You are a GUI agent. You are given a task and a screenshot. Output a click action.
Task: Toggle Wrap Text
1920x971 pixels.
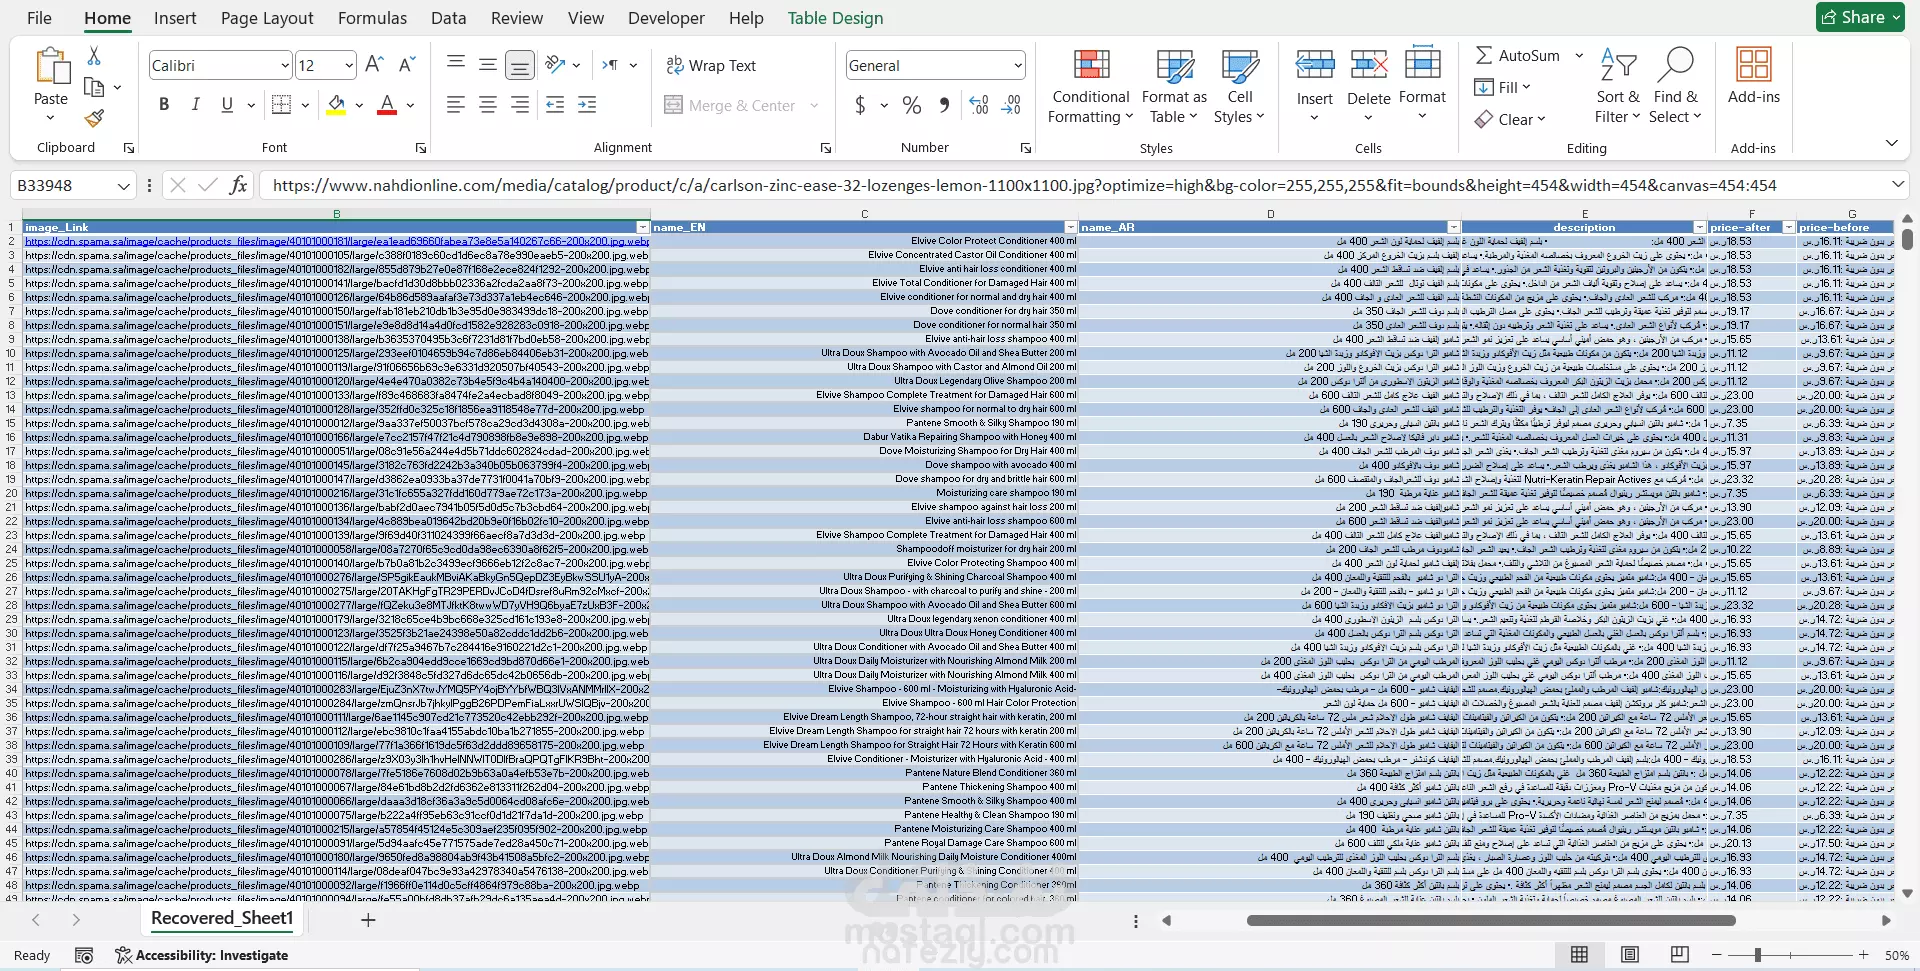pyautogui.click(x=711, y=65)
